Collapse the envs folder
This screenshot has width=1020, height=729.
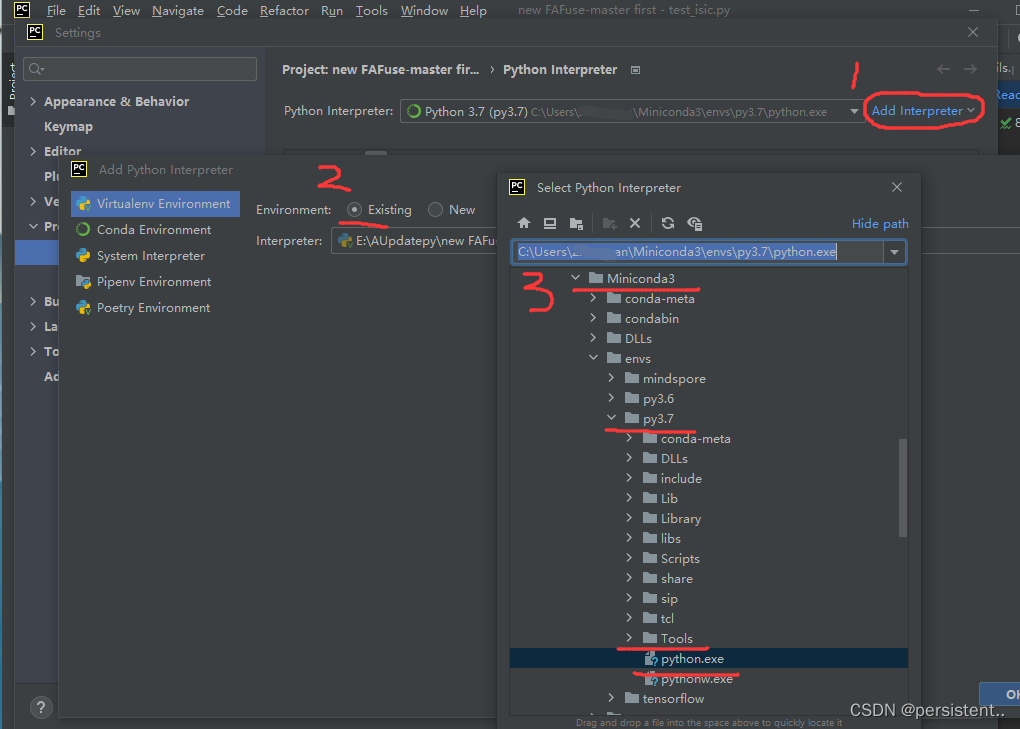[593, 358]
